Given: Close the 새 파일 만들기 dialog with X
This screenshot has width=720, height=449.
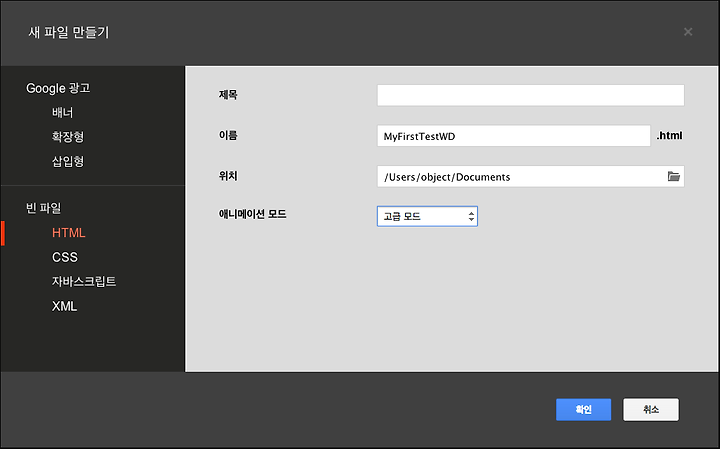Looking at the screenshot, I should click(x=688, y=32).
